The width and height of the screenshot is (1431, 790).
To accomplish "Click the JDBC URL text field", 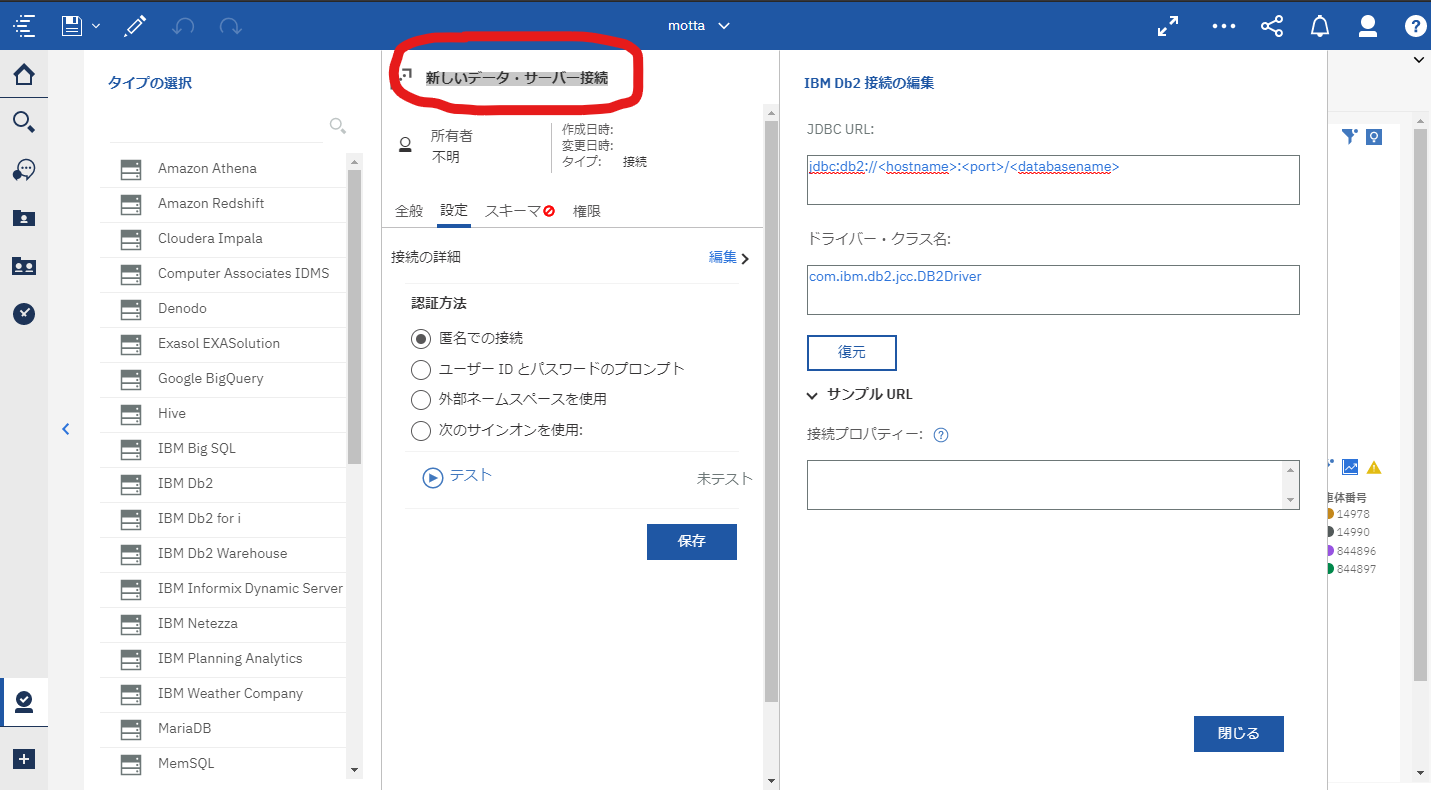I will pos(1053,180).
